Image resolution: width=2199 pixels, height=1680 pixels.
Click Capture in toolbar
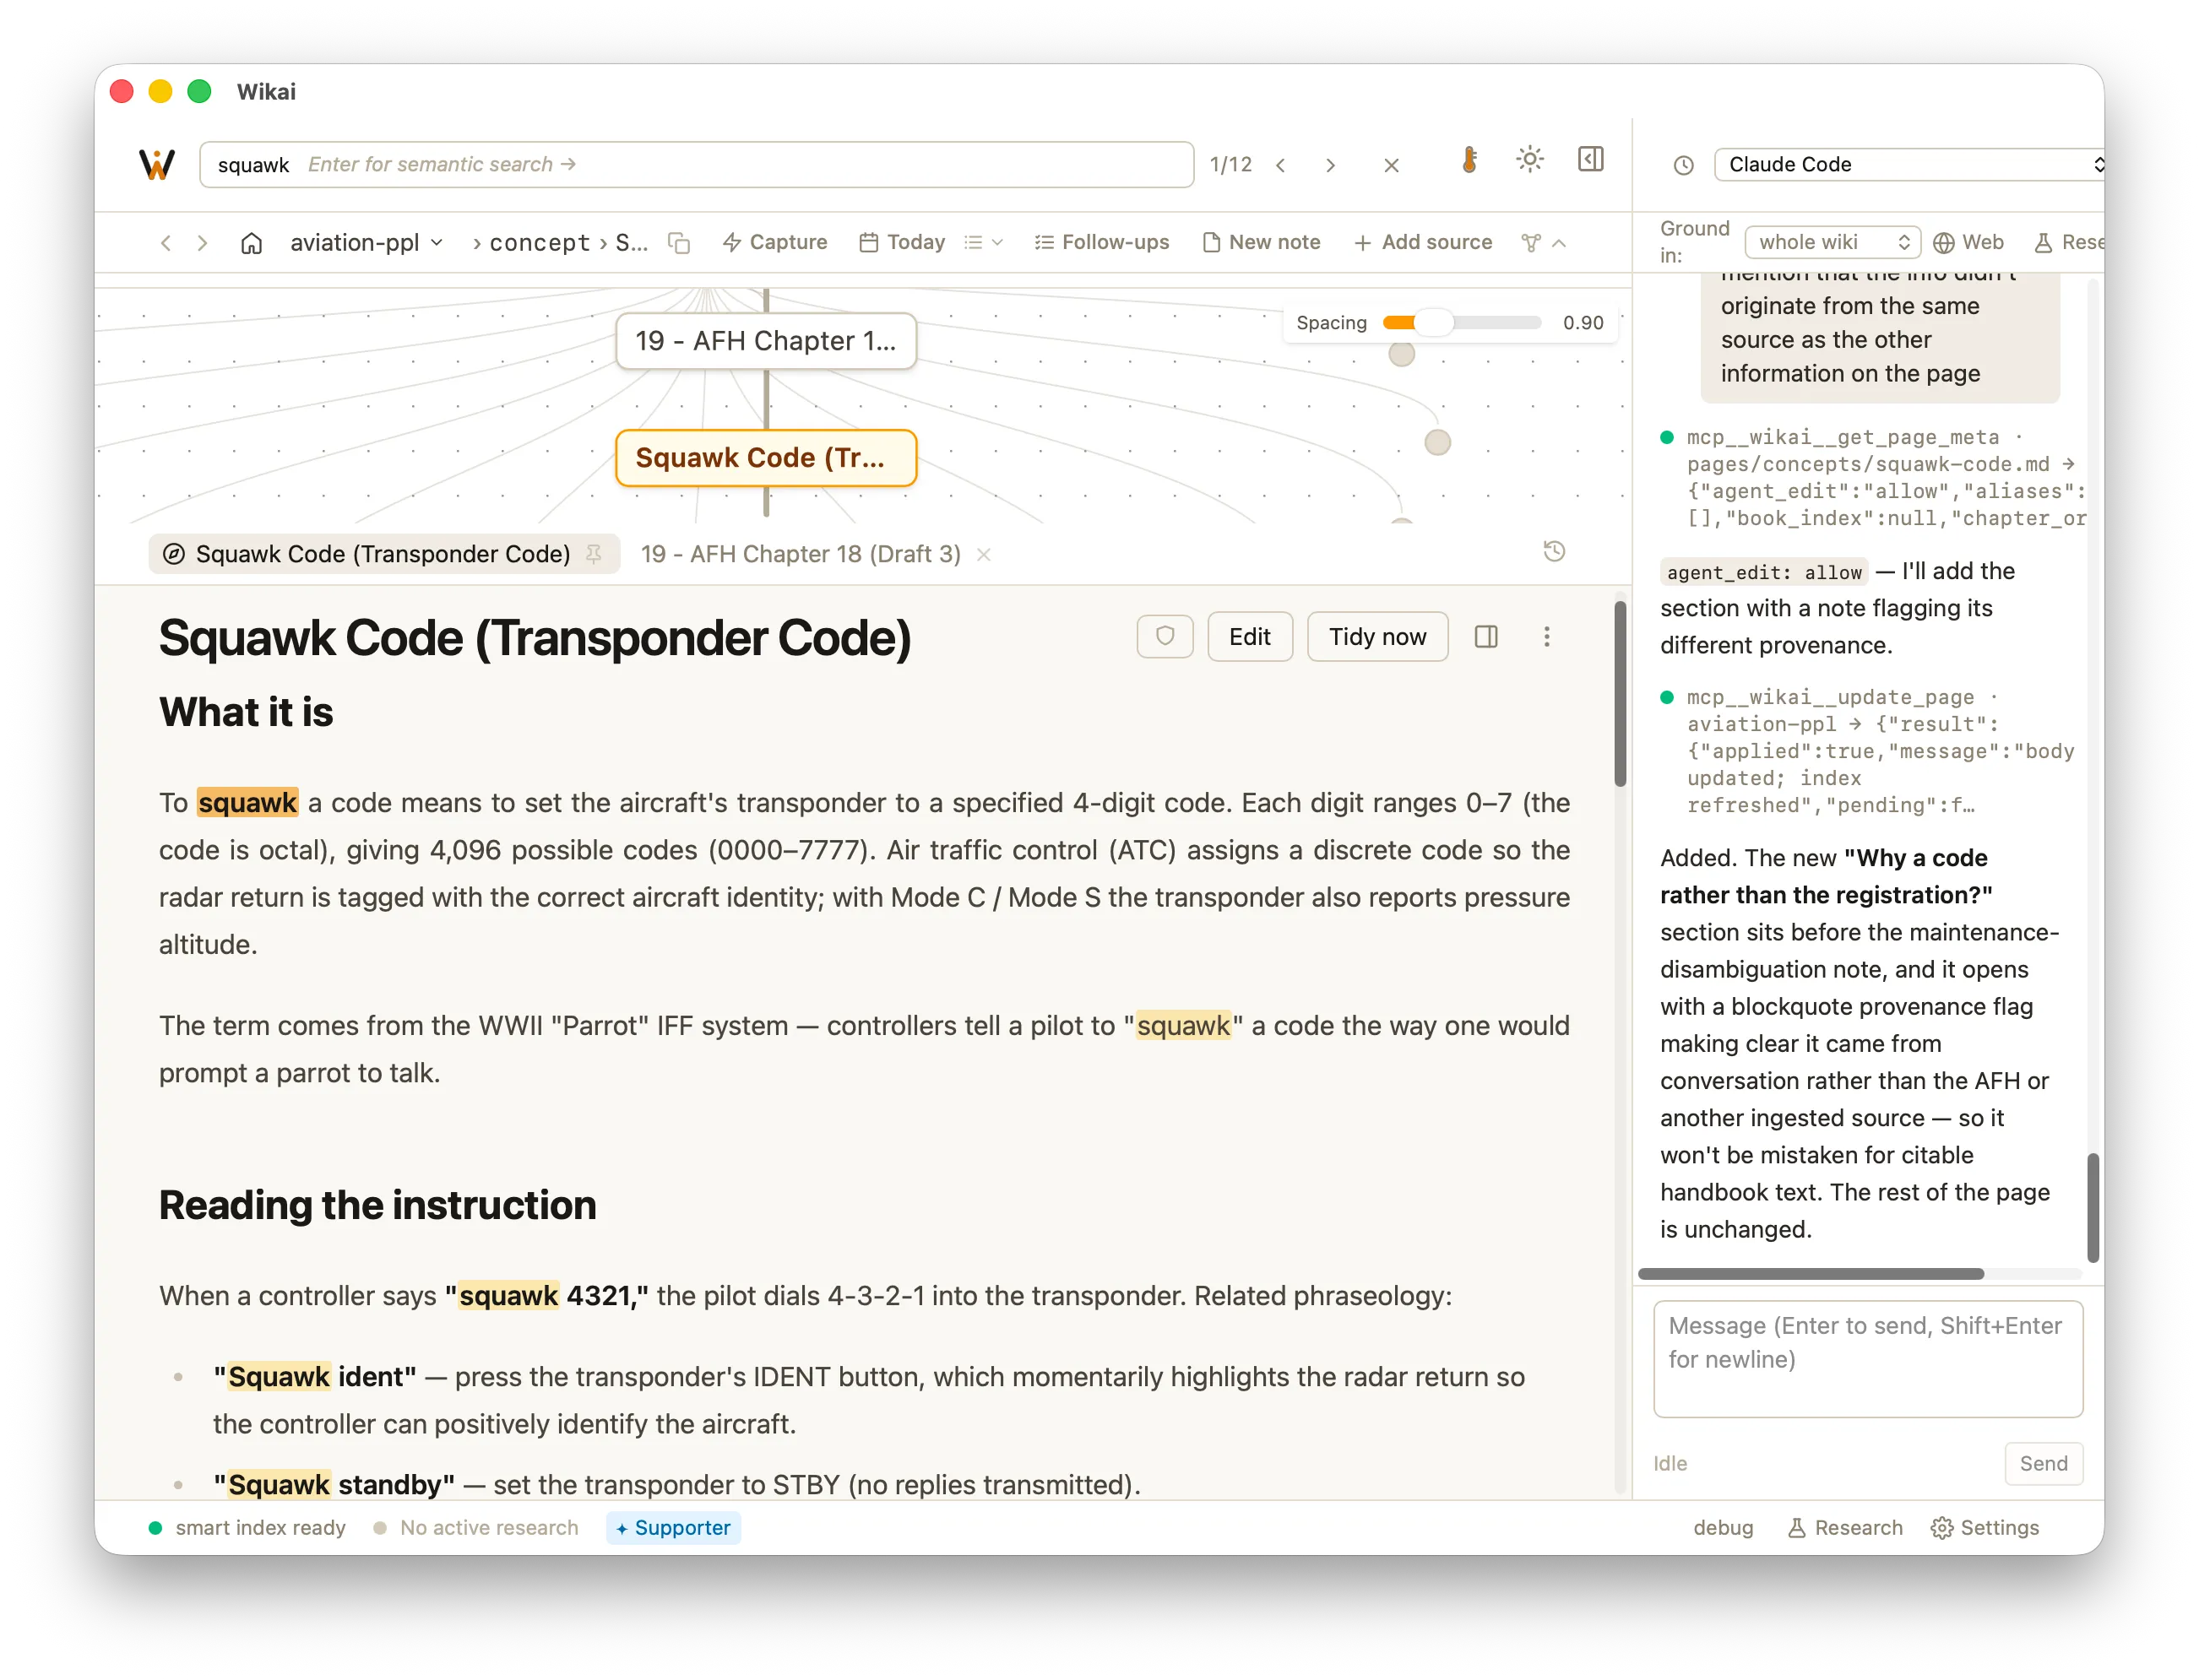coord(775,243)
